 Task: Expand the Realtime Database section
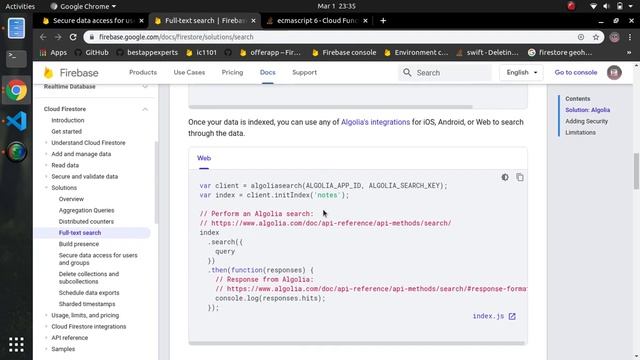click(144, 87)
